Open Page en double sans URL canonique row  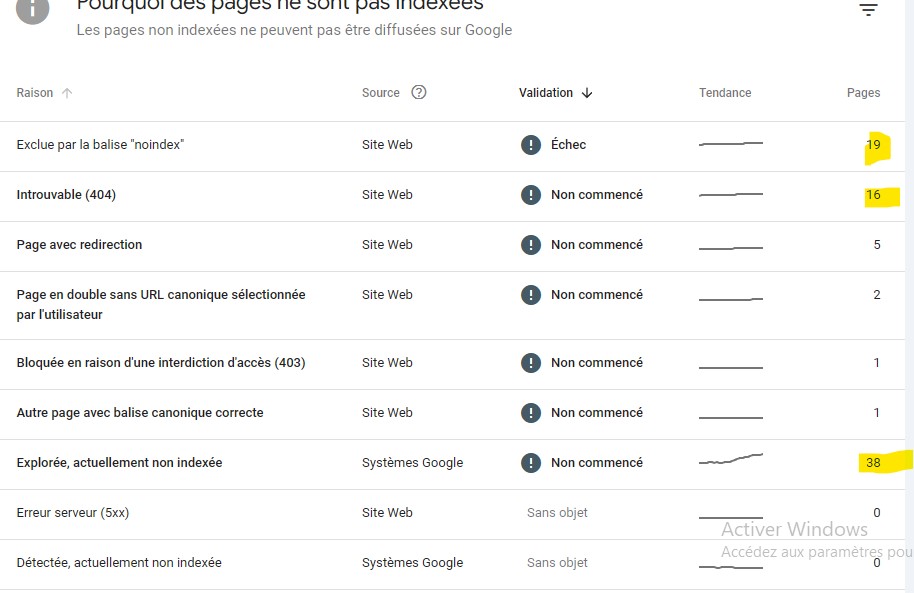(452, 305)
